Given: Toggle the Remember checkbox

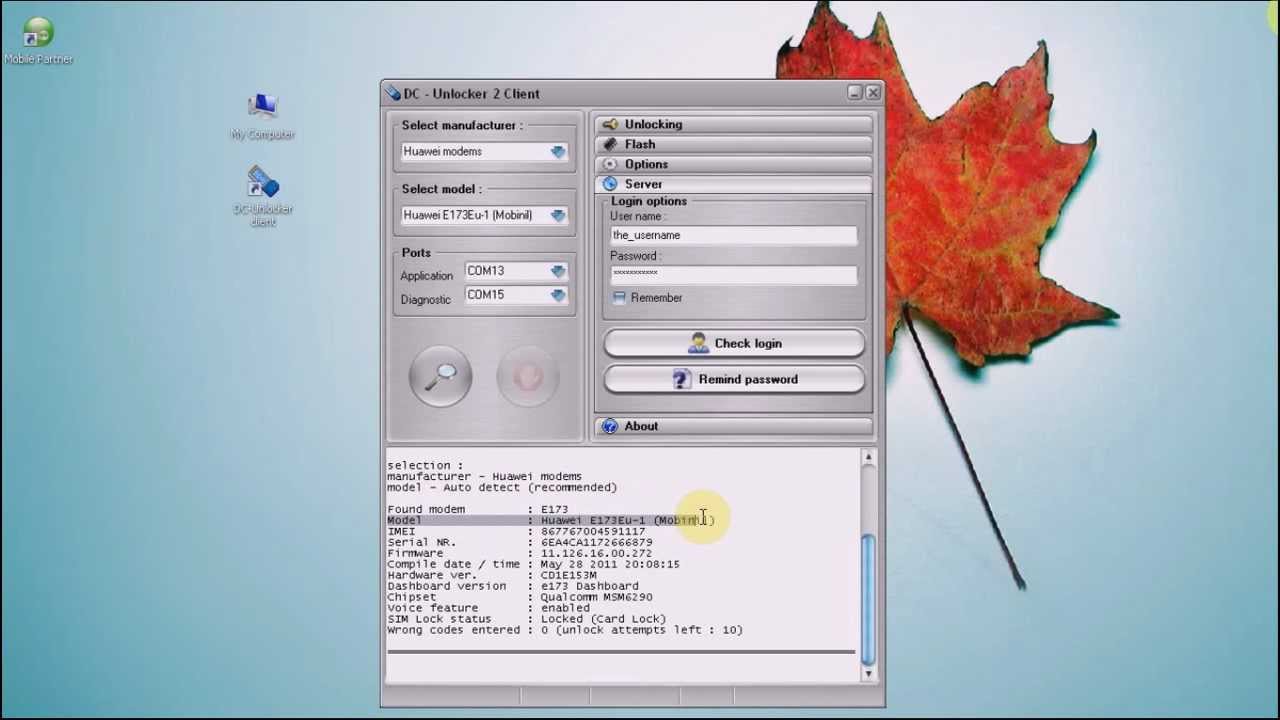Looking at the screenshot, I should [x=619, y=298].
